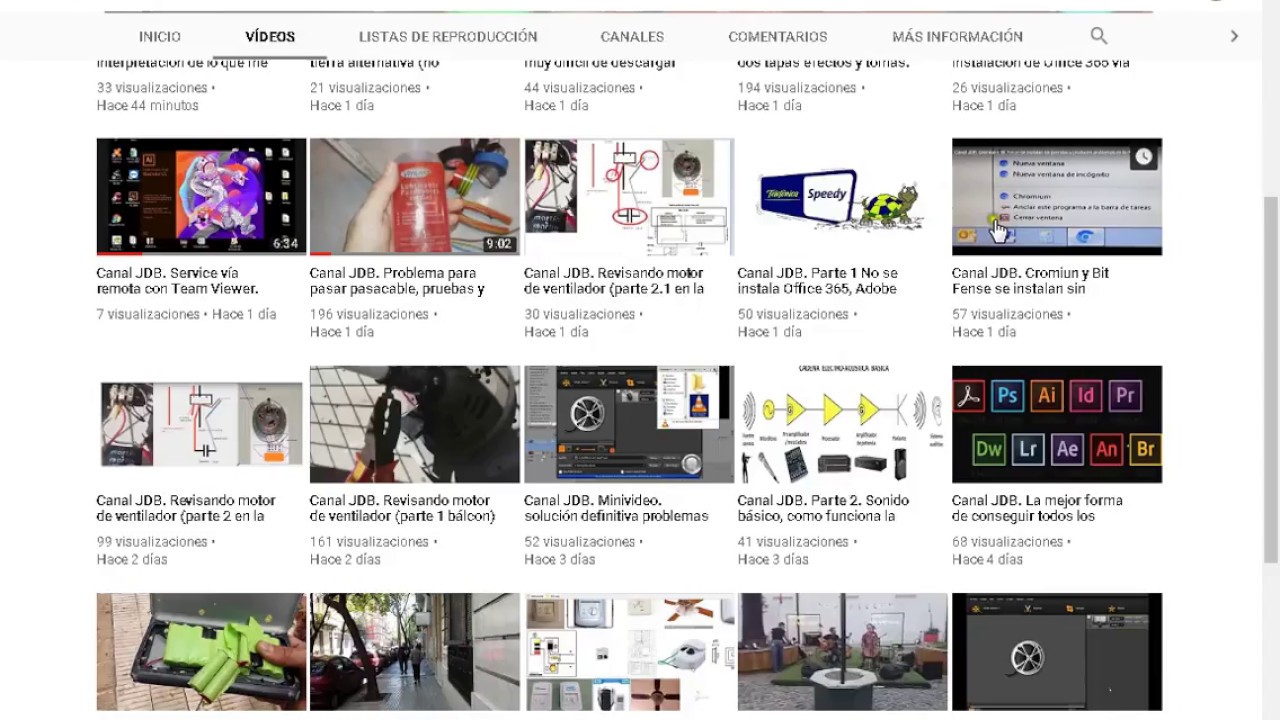Open the street sidewalk video thumbnail
The image size is (1280, 720).
tap(415, 652)
